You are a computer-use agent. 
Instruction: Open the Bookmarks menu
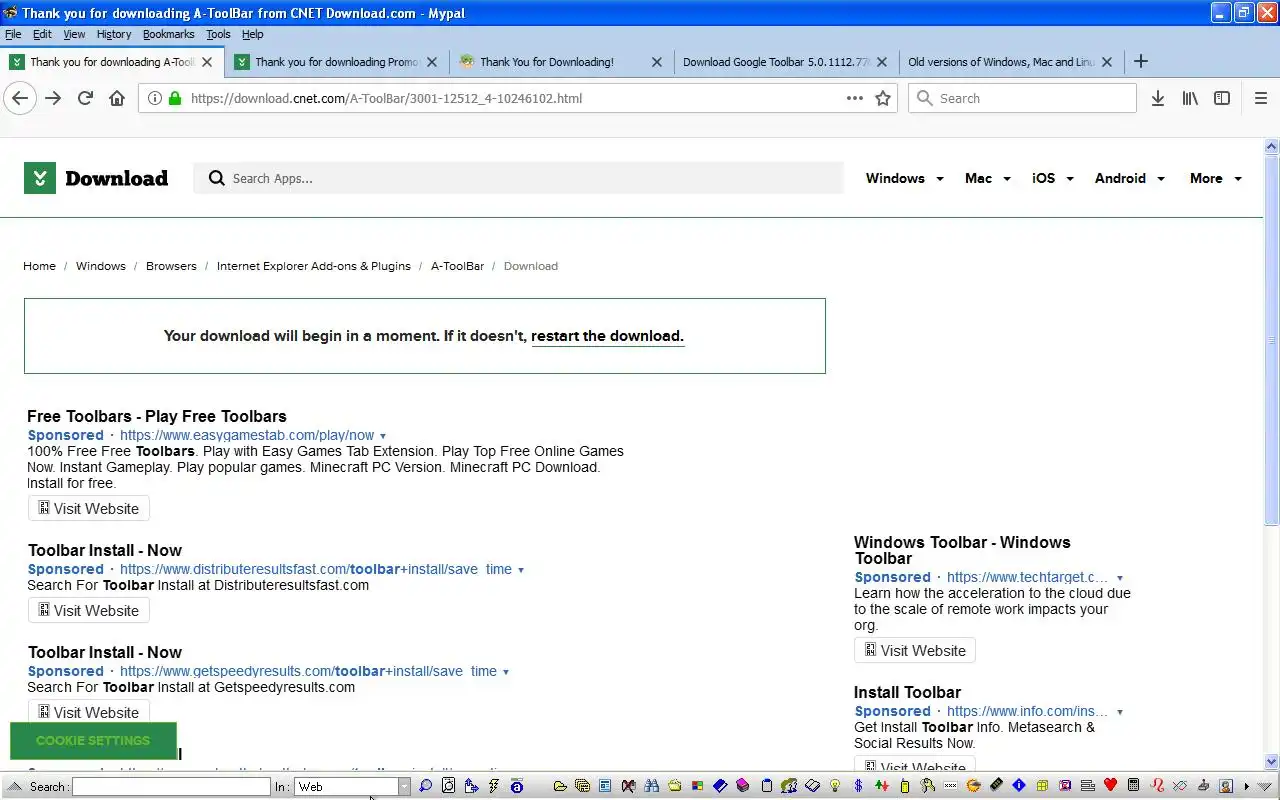click(168, 34)
